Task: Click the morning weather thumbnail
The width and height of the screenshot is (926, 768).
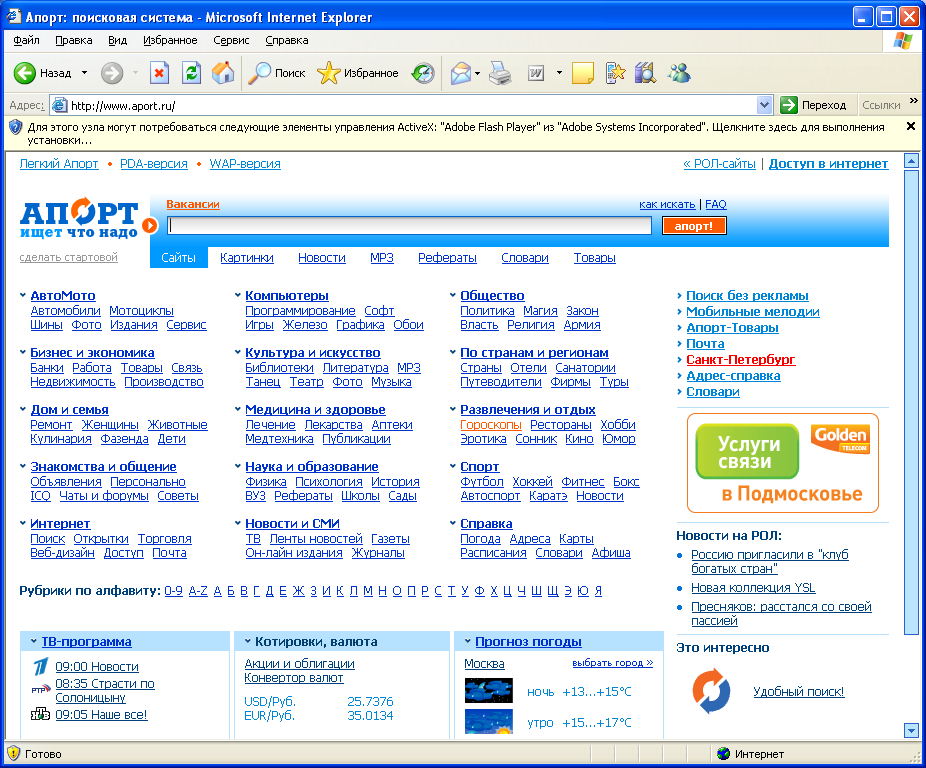Action: pyautogui.click(x=488, y=721)
